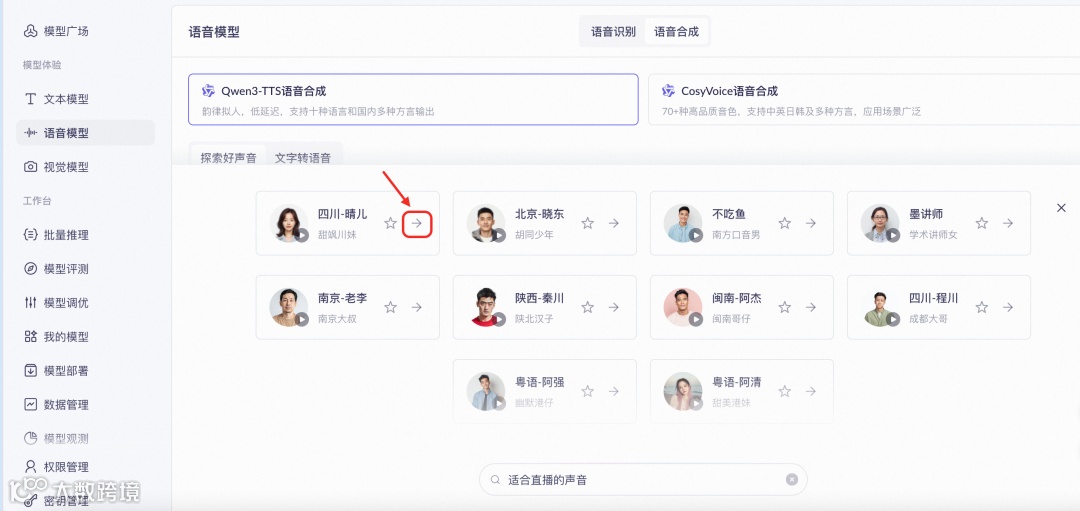This screenshot has height=511, width=1080.
Task: Click the arrow on 闽南-阿杰 card
Action: (x=811, y=307)
